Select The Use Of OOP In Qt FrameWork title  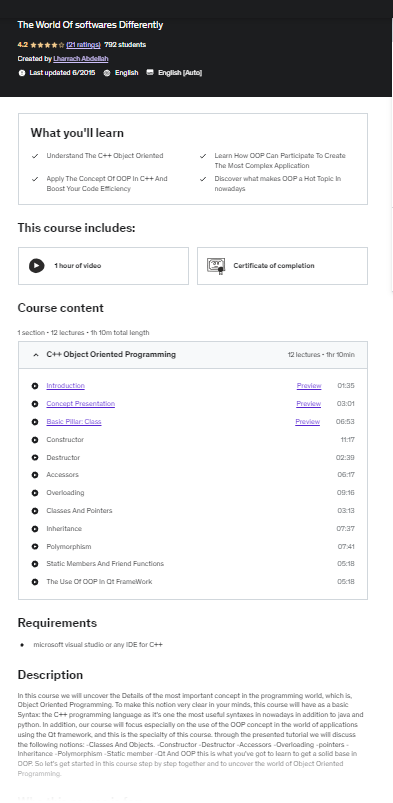[x=99, y=582]
